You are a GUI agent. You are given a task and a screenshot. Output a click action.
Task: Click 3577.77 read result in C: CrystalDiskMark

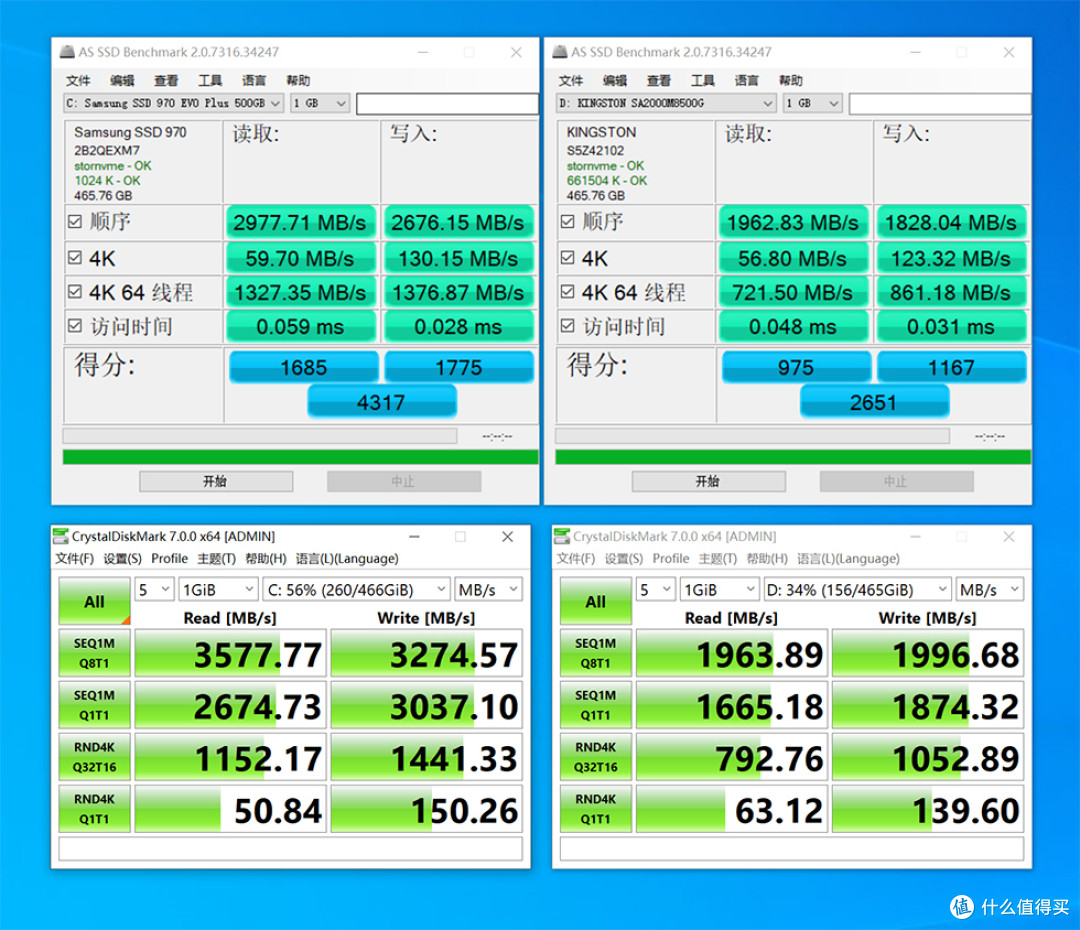230,653
